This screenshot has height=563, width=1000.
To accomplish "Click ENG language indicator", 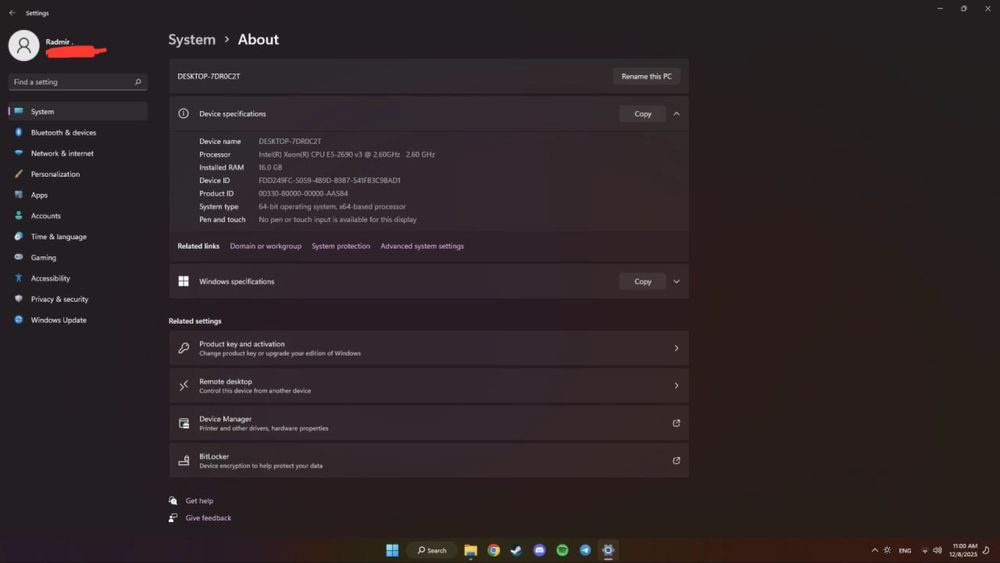I will (905, 550).
